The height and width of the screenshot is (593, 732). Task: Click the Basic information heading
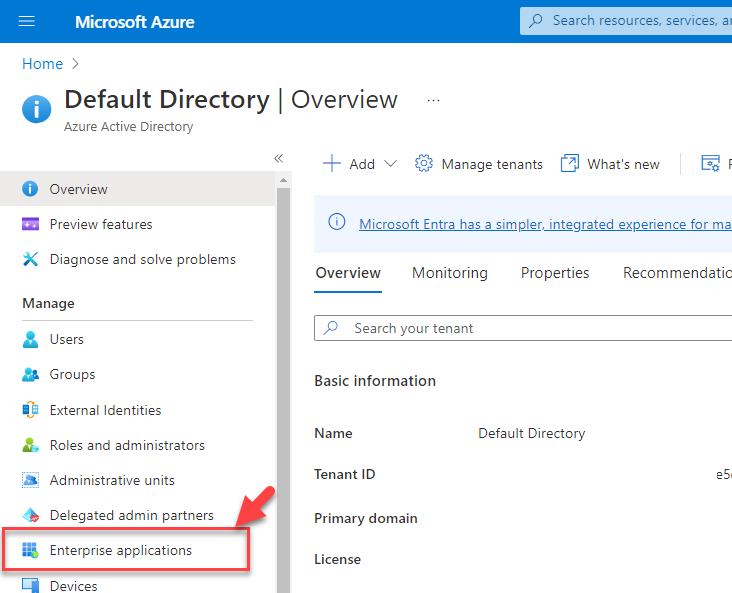pyautogui.click(x=375, y=381)
